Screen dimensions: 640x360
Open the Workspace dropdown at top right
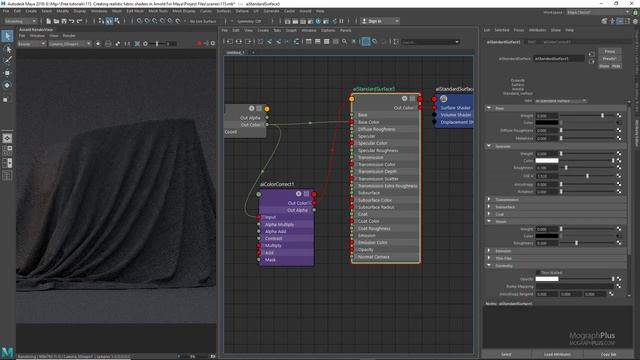598,13
